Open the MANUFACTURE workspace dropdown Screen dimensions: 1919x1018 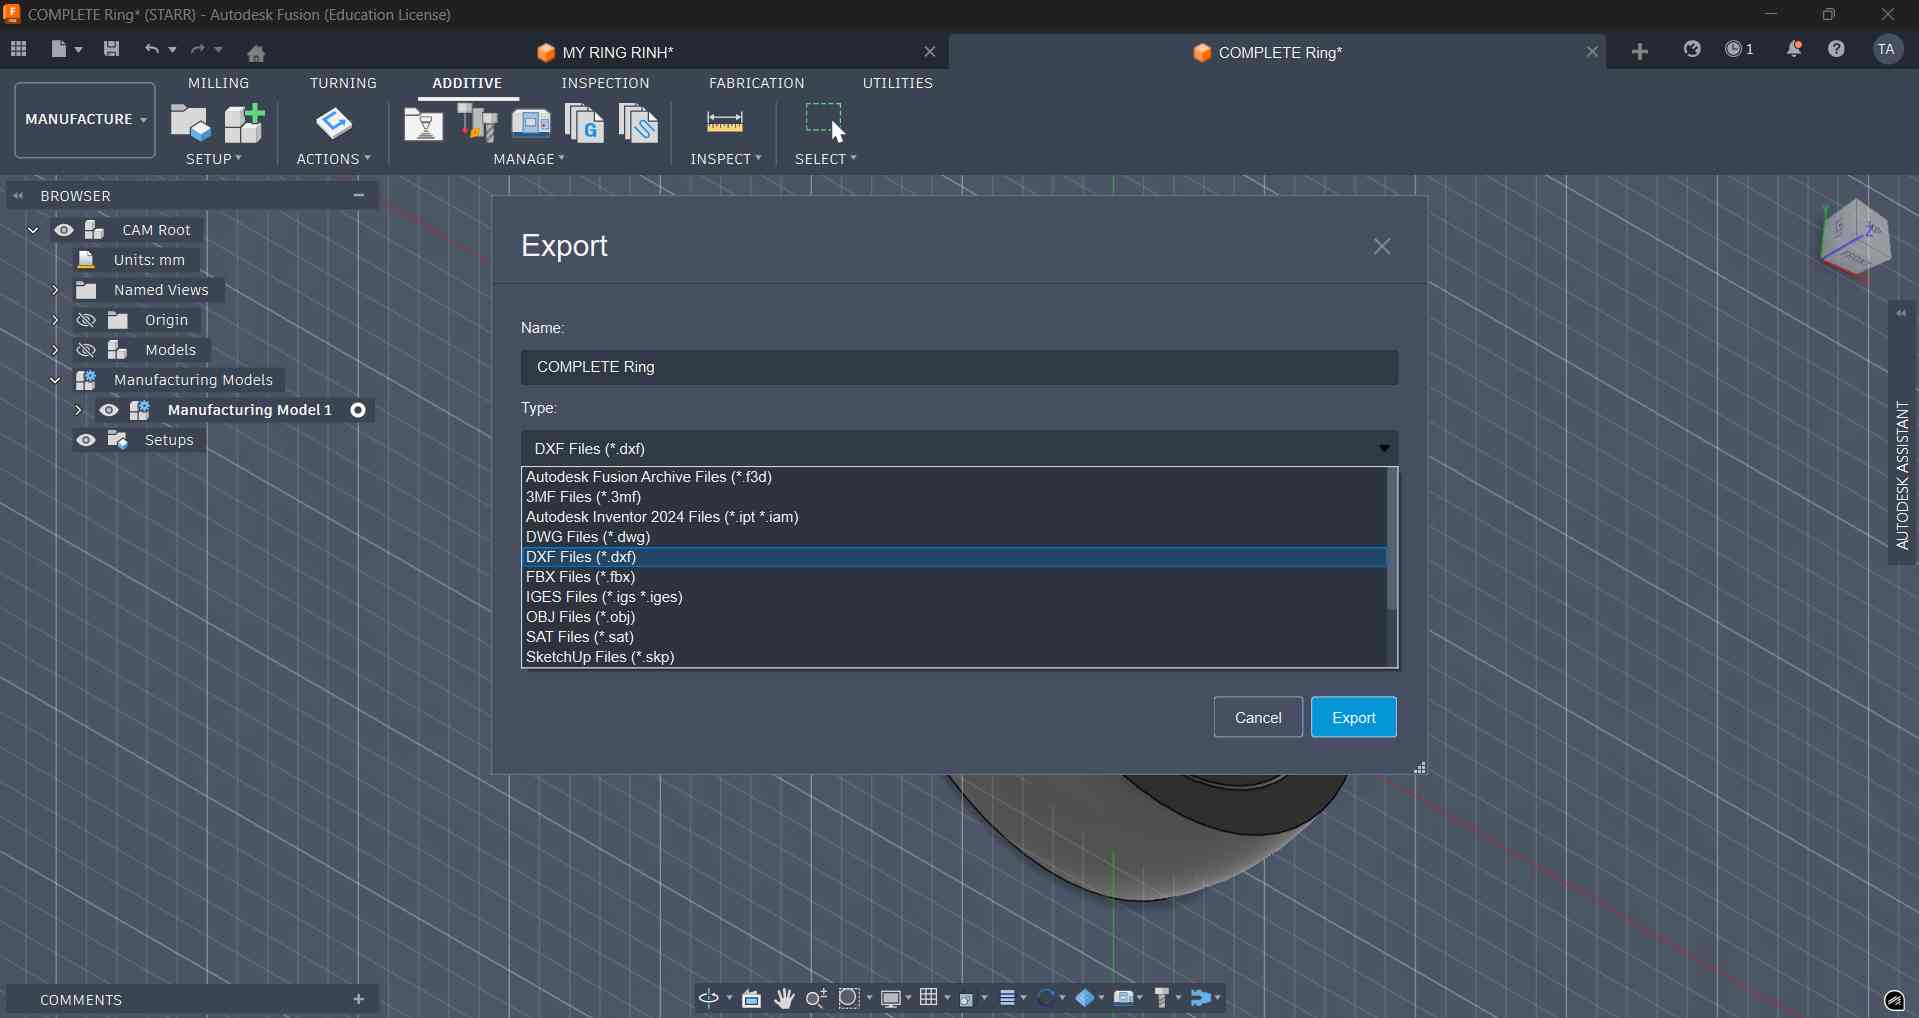tap(85, 120)
